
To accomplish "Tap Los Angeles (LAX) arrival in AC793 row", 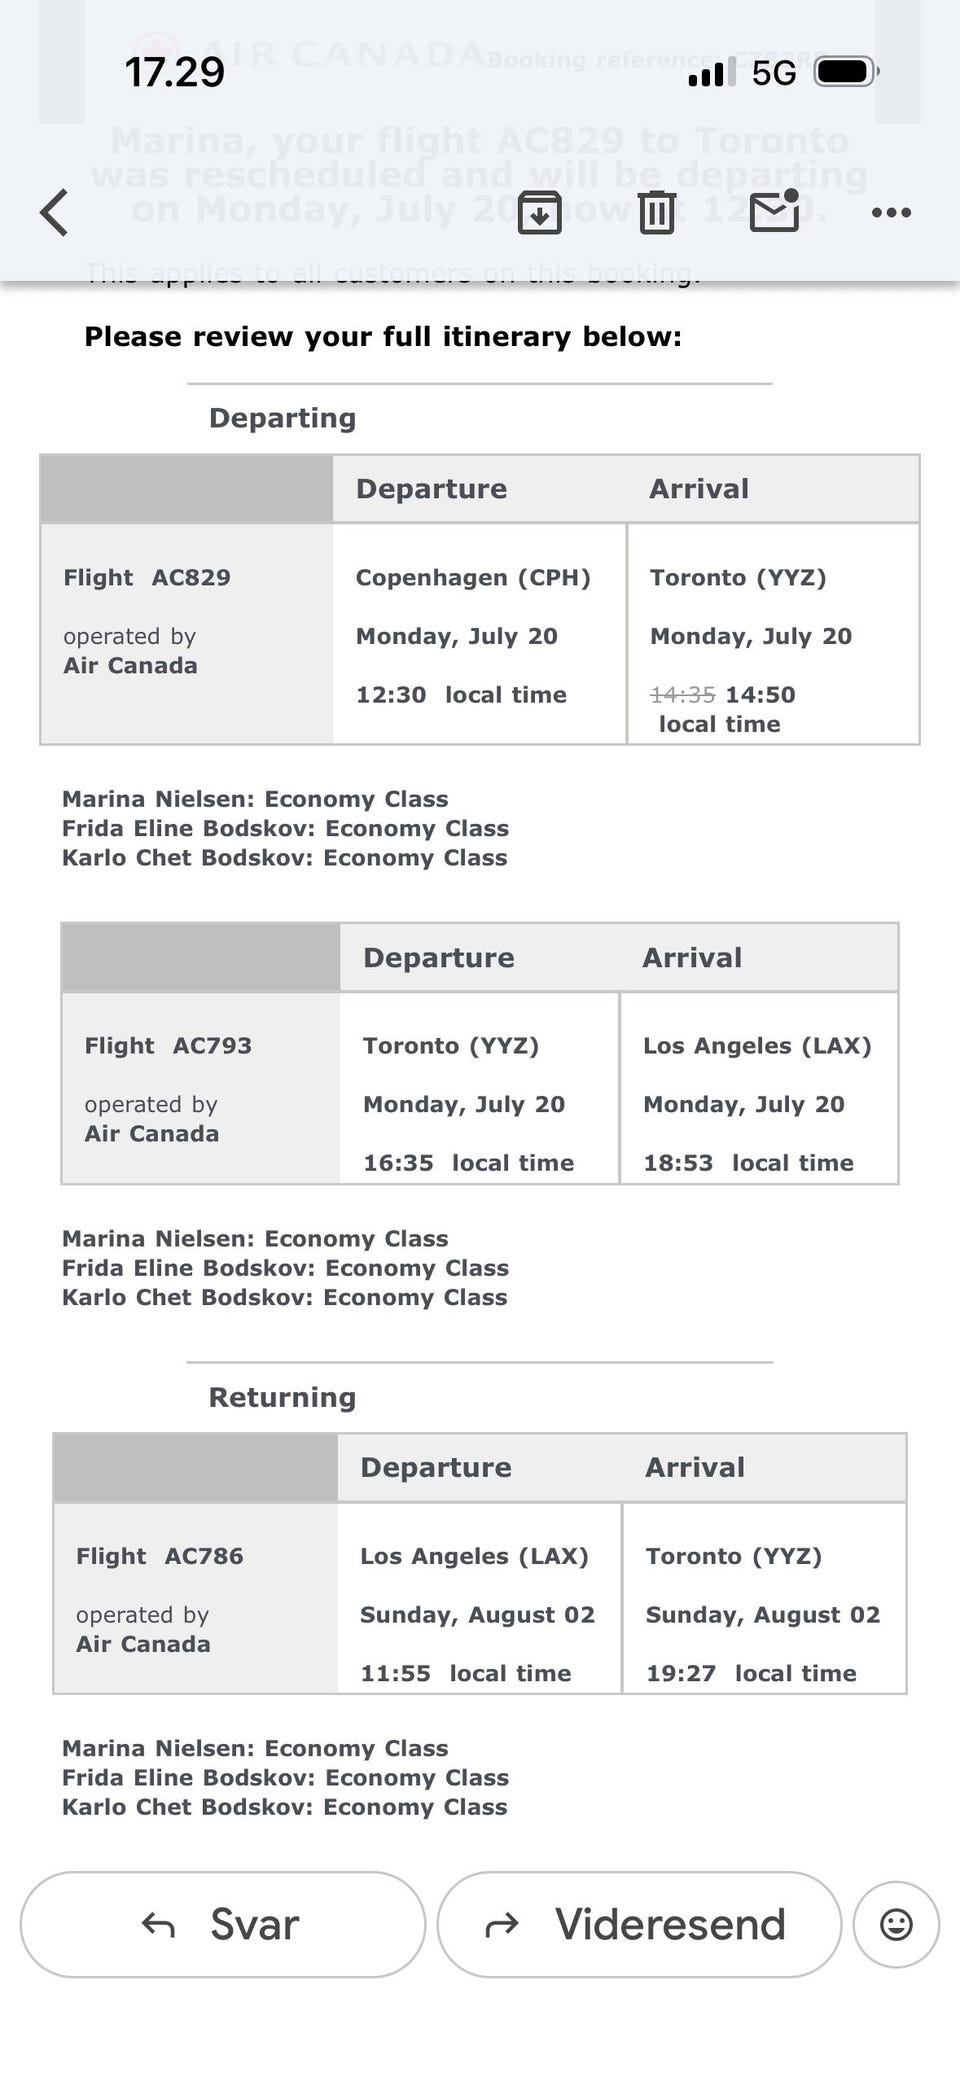I will [757, 1045].
